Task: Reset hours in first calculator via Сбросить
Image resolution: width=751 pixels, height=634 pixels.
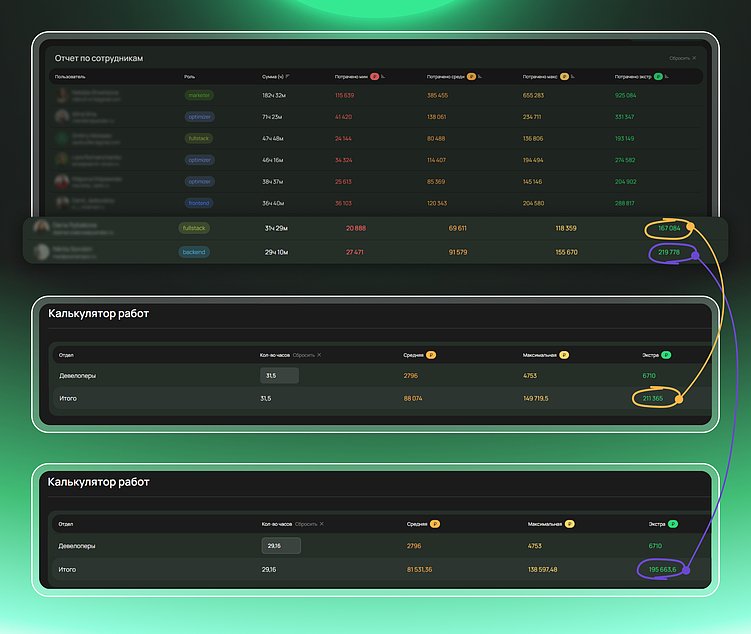Action: point(307,355)
